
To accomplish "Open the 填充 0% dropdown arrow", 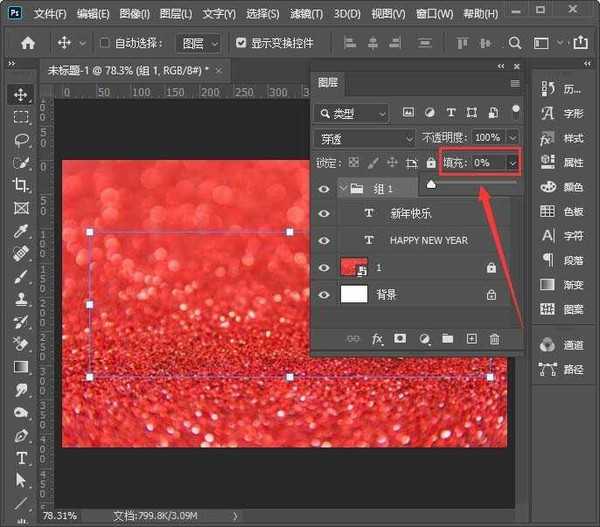I will click(513, 162).
